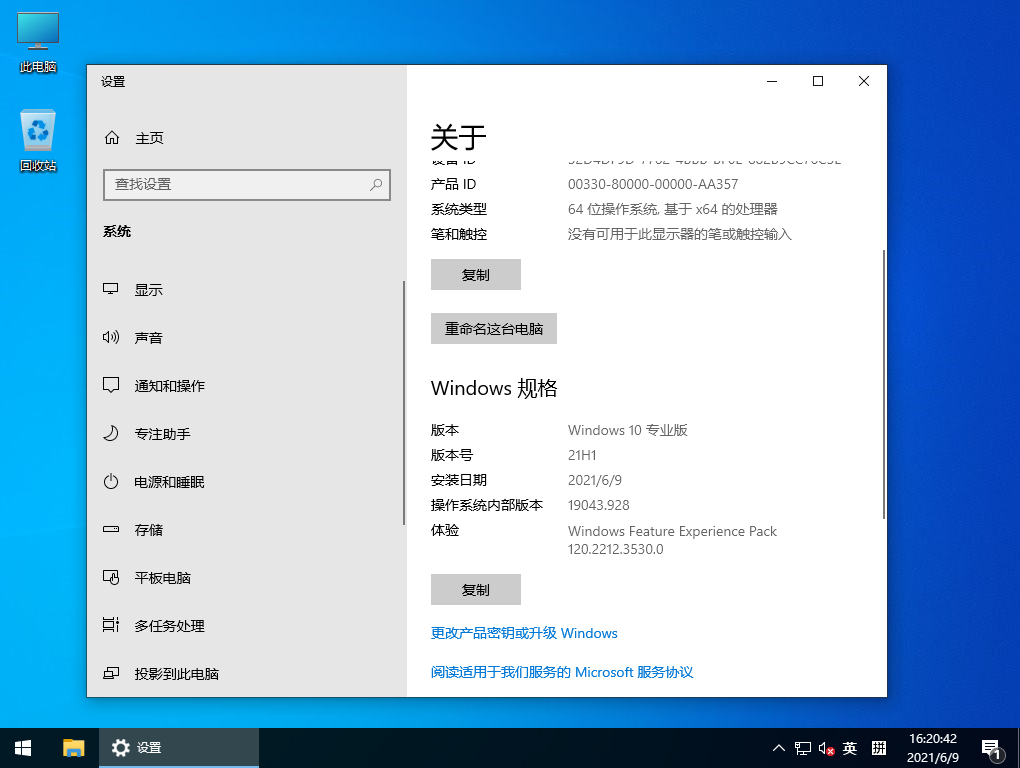This screenshot has height=768, width=1020.
Task: Select the 21H1 version value
Action: click(582, 455)
